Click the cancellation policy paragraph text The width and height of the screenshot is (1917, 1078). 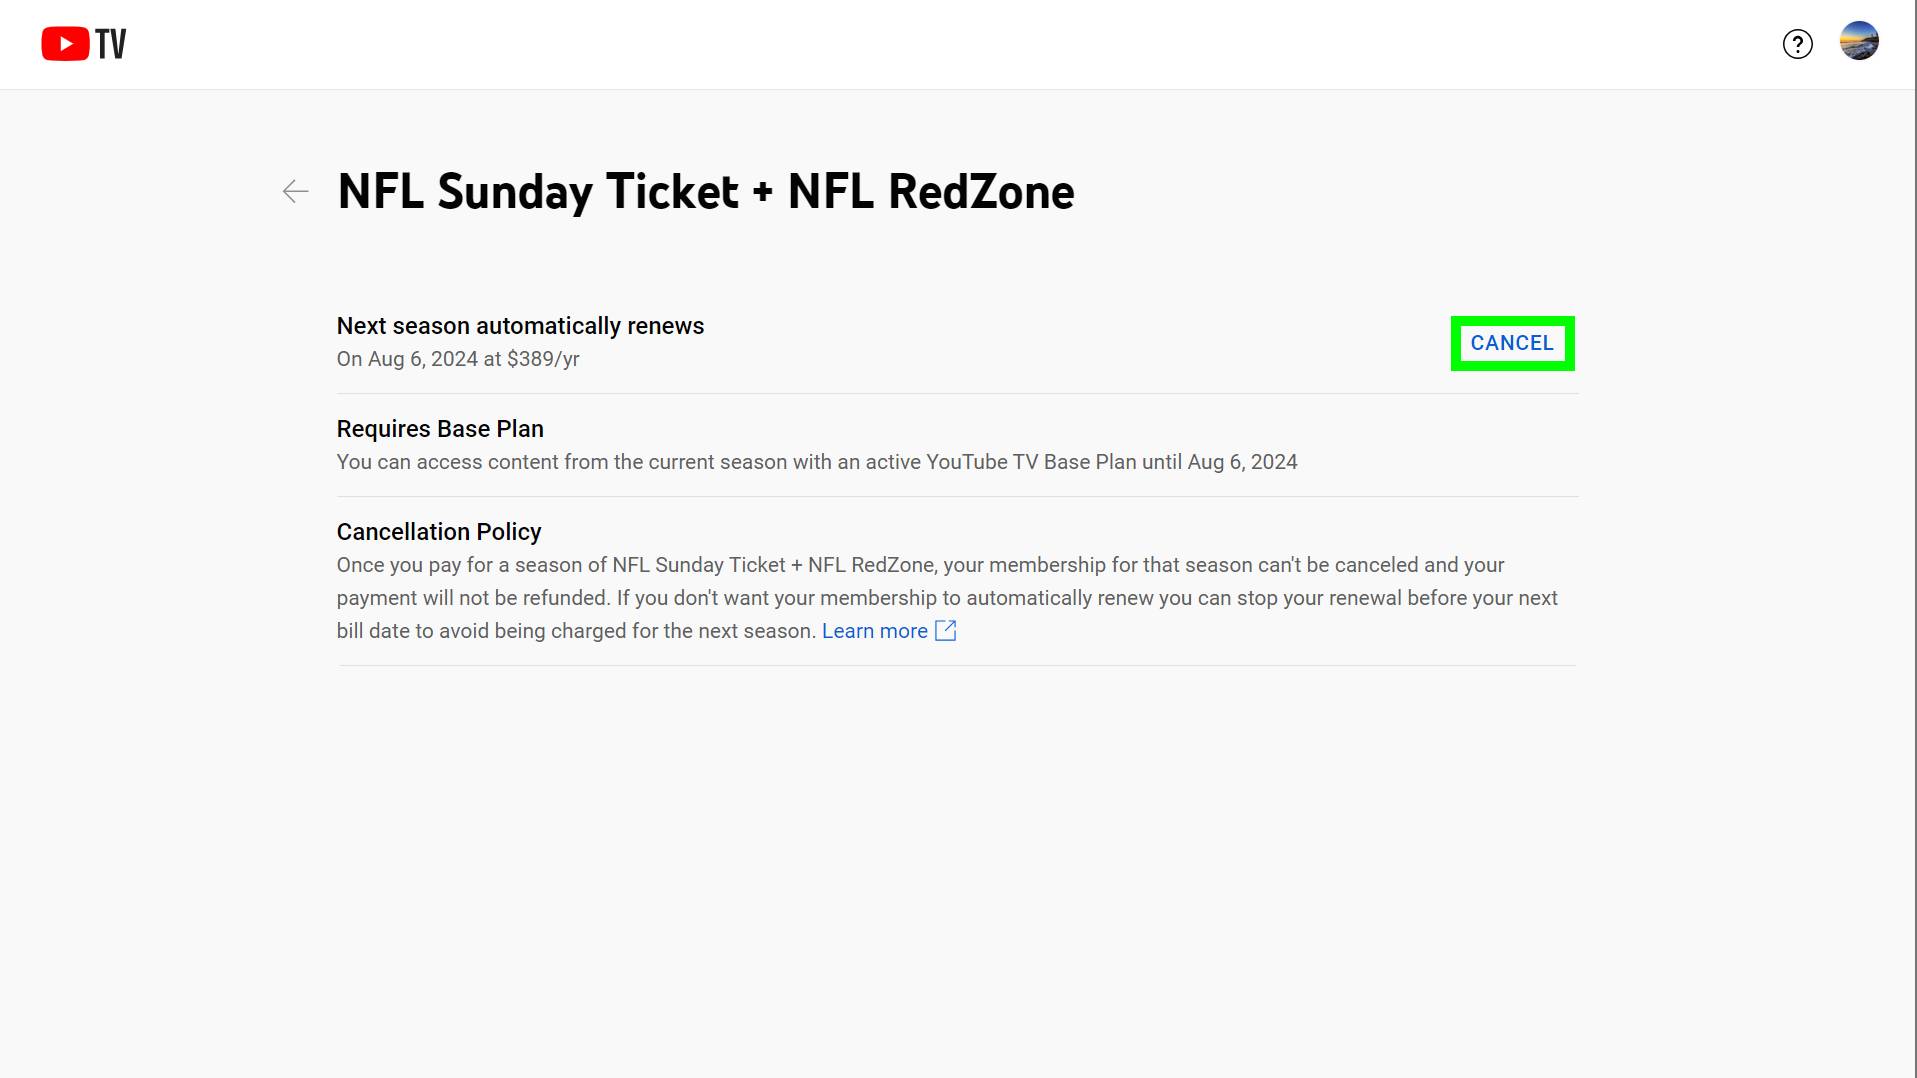click(946, 598)
